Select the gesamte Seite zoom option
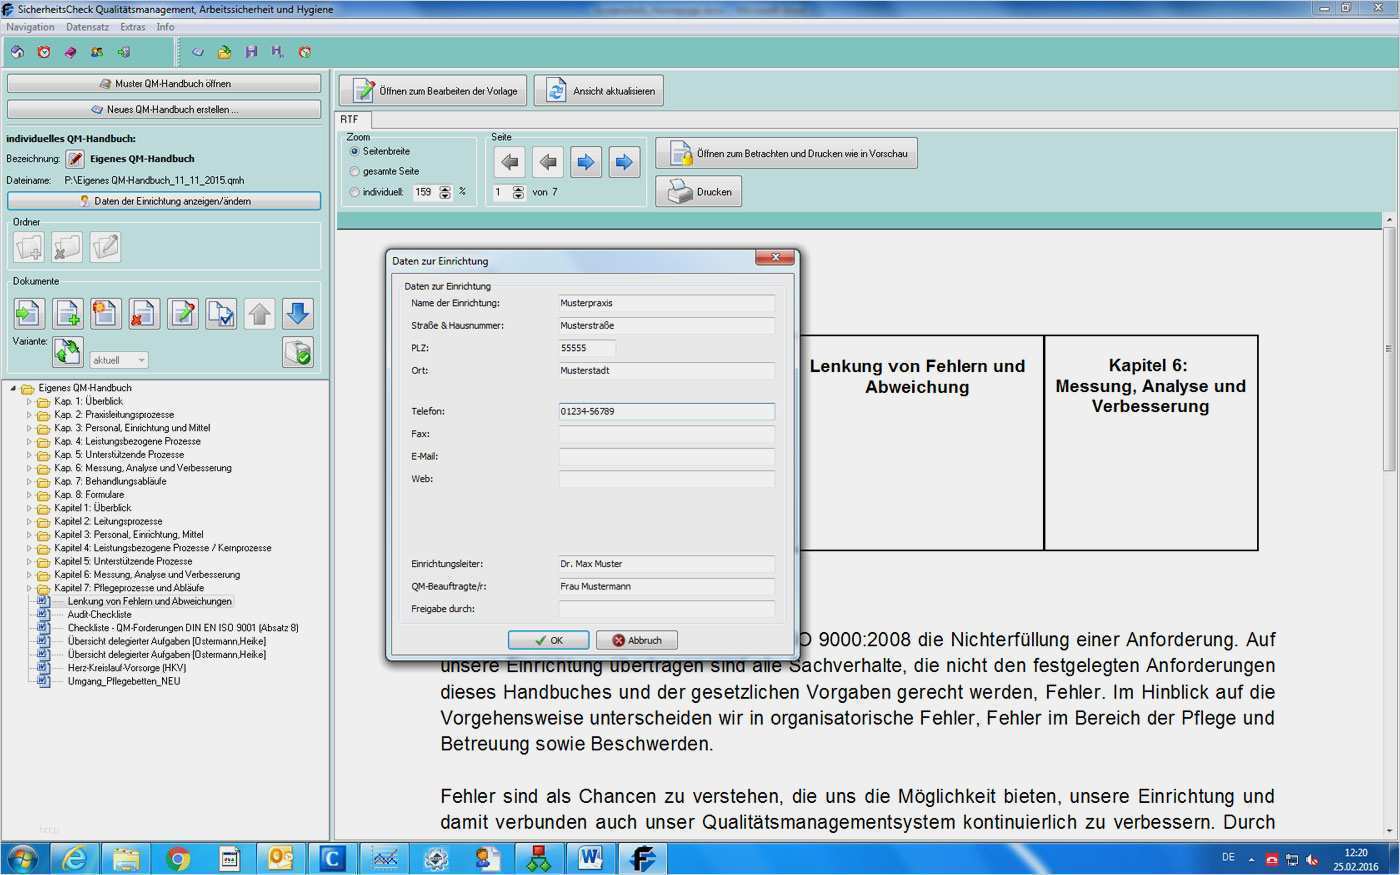Screen dimensions: 1400x875 [x=354, y=172]
